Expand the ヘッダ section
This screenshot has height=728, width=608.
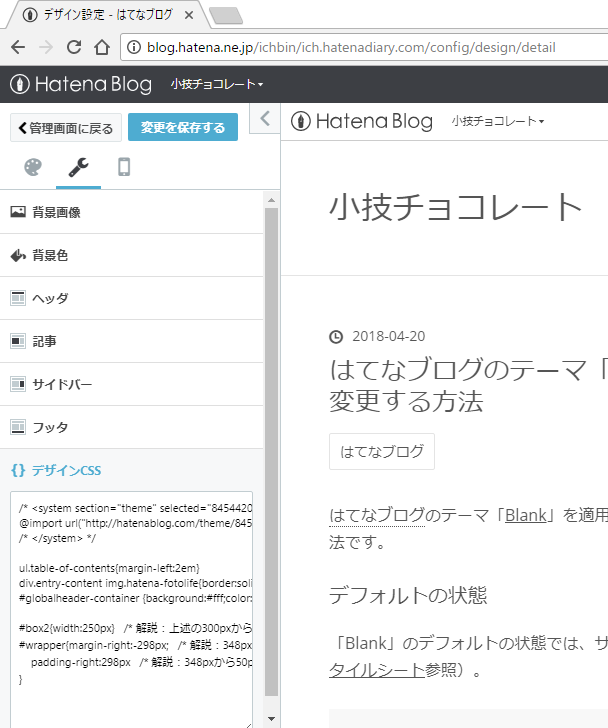[132, 298]
